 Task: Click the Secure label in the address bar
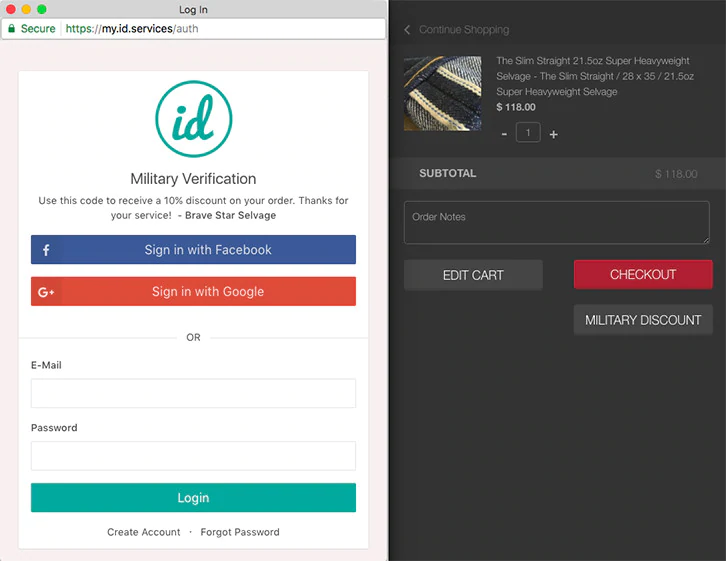click(38, 29)
